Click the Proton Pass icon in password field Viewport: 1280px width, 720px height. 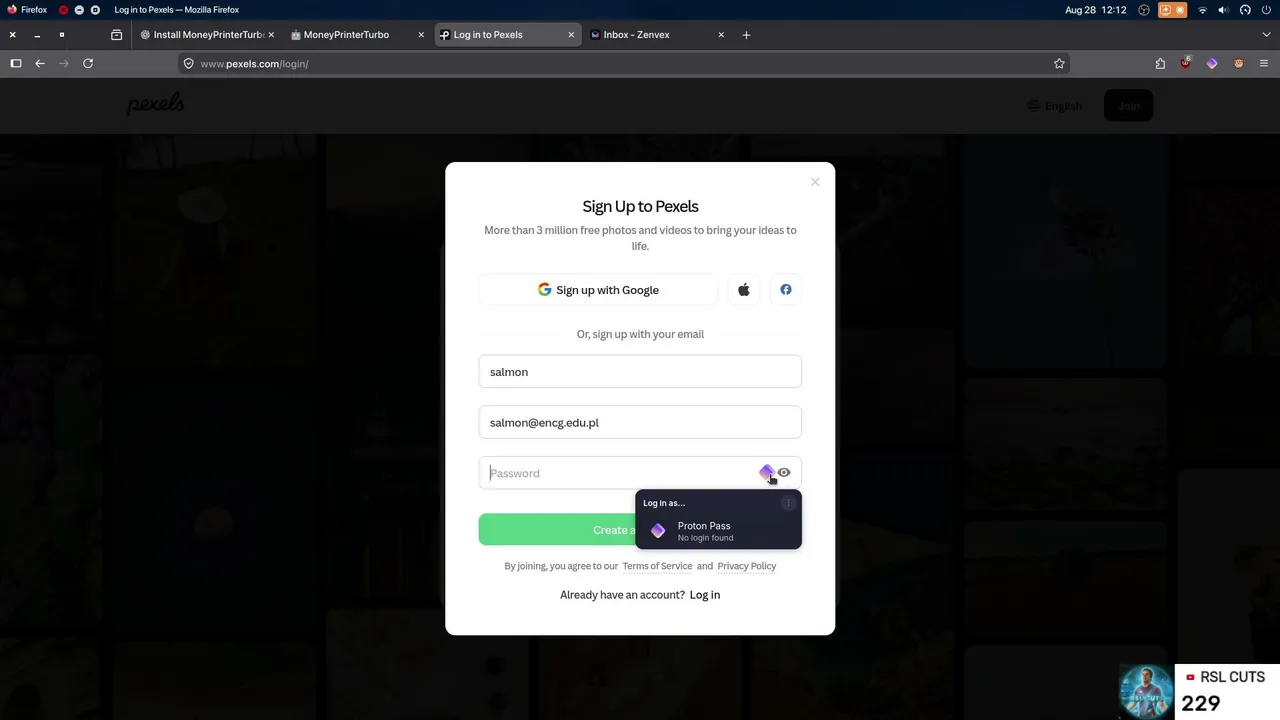pyautogui.click(x=766, y=472)
